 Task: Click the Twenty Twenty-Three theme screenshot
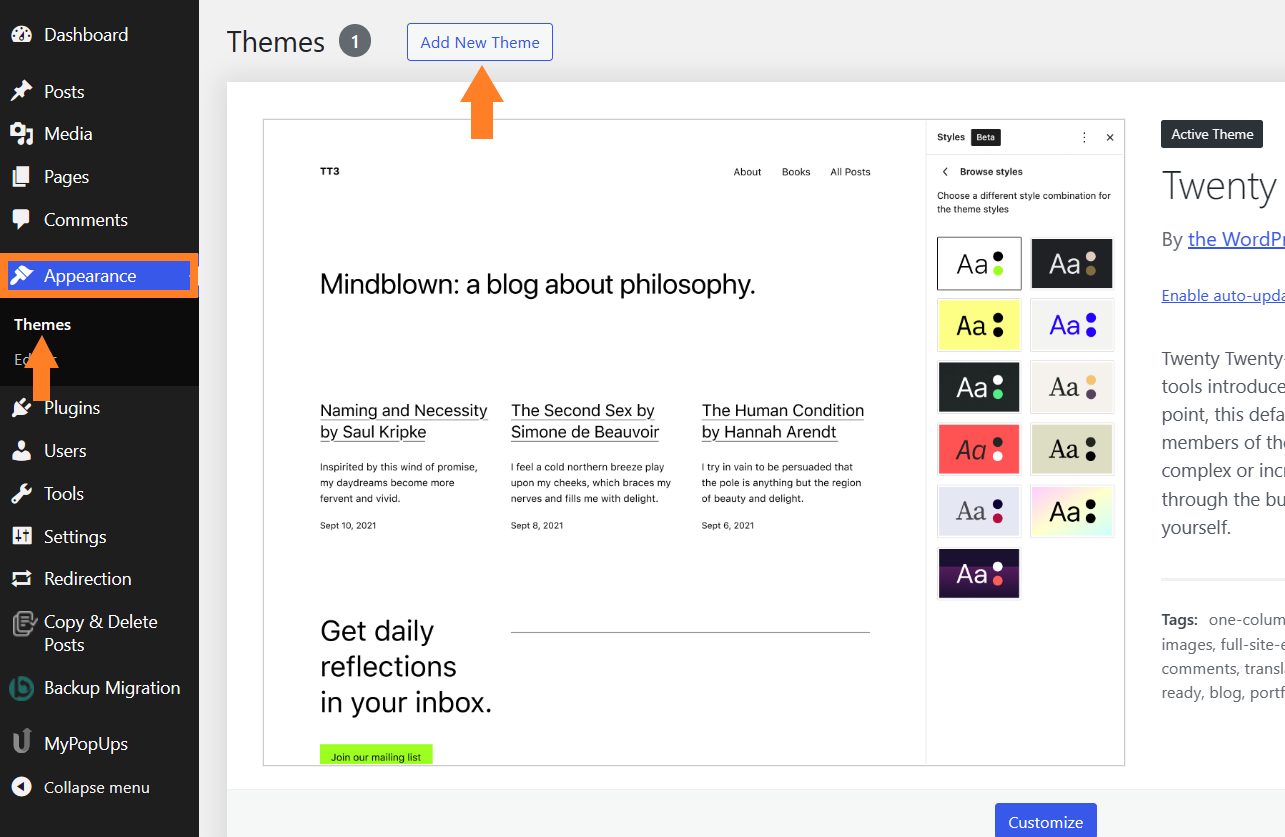point(694,443)
